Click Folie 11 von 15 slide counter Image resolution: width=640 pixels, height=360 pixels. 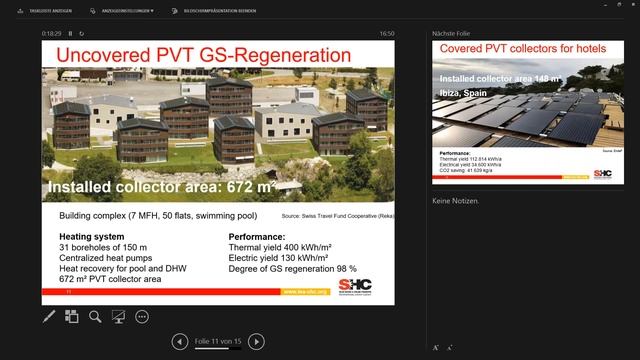[x=218, y=341]
